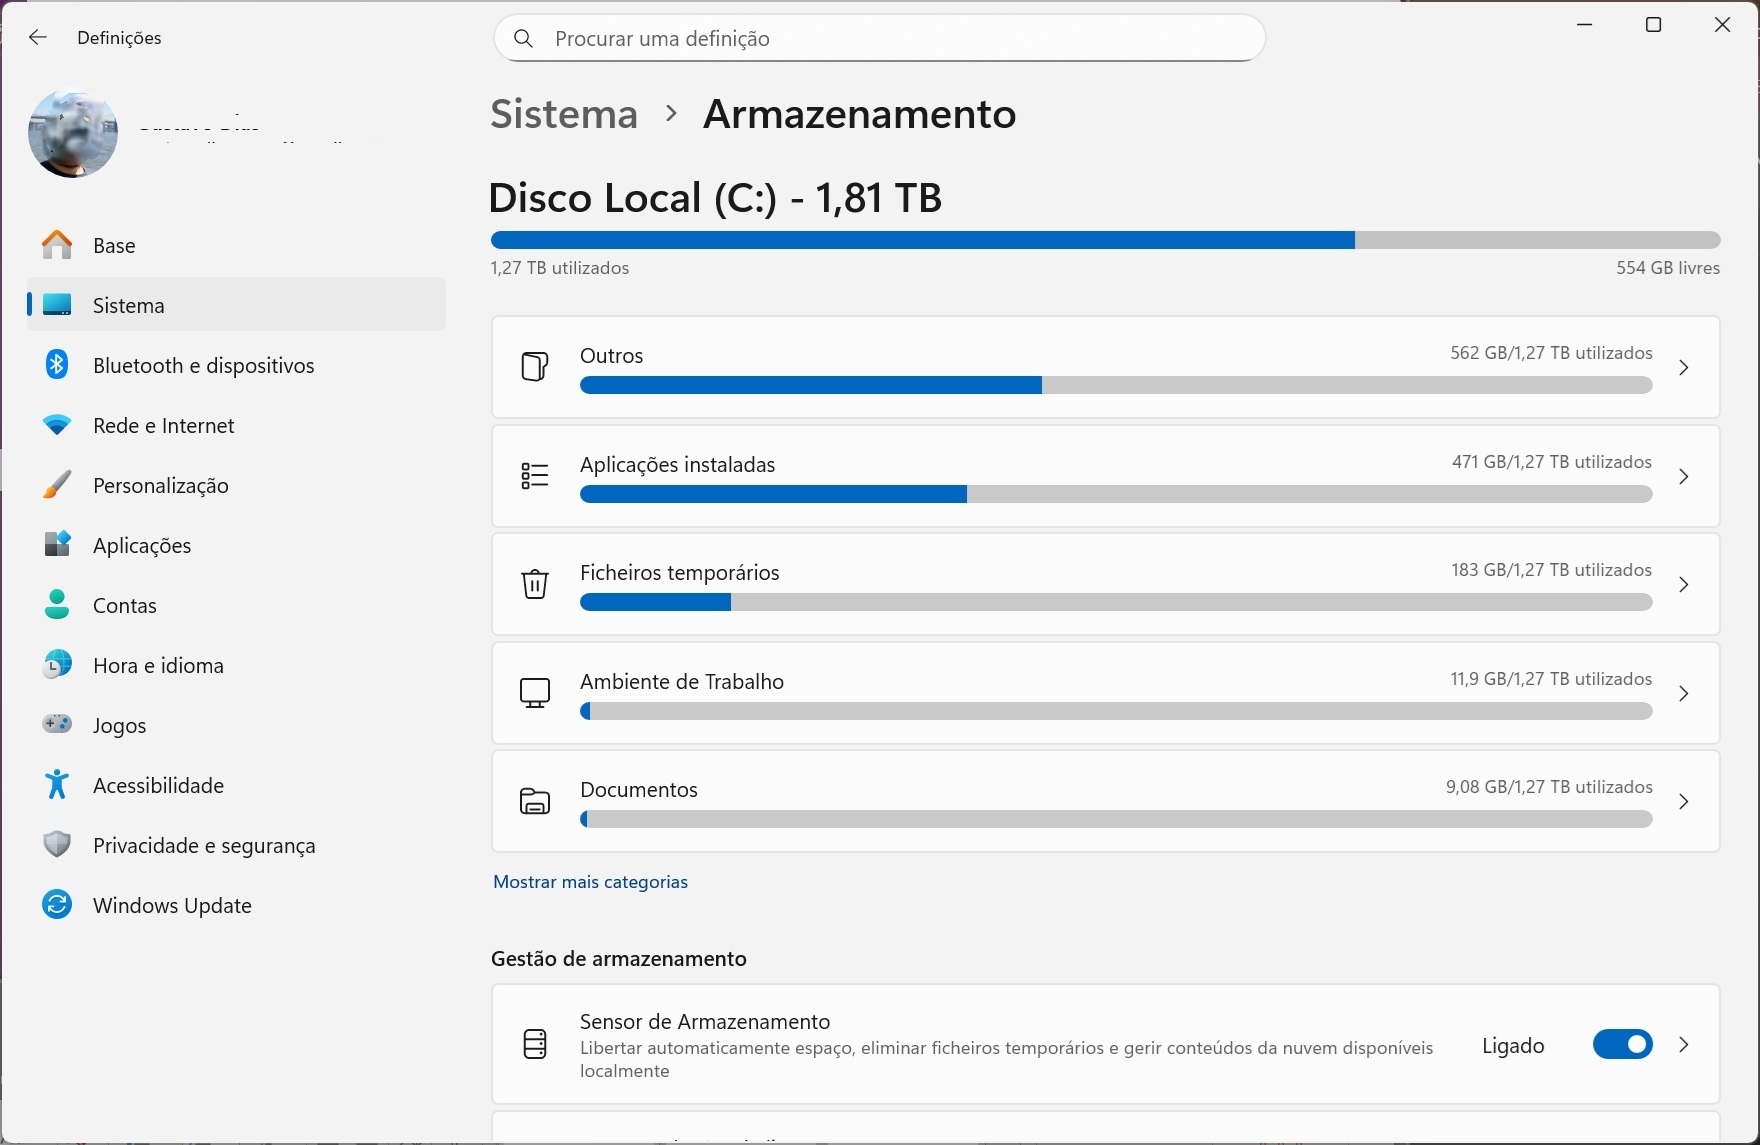Click the Aplicações instaladas list icon
This screenshot has width=1760, height=1145.
tap(535, 476)
